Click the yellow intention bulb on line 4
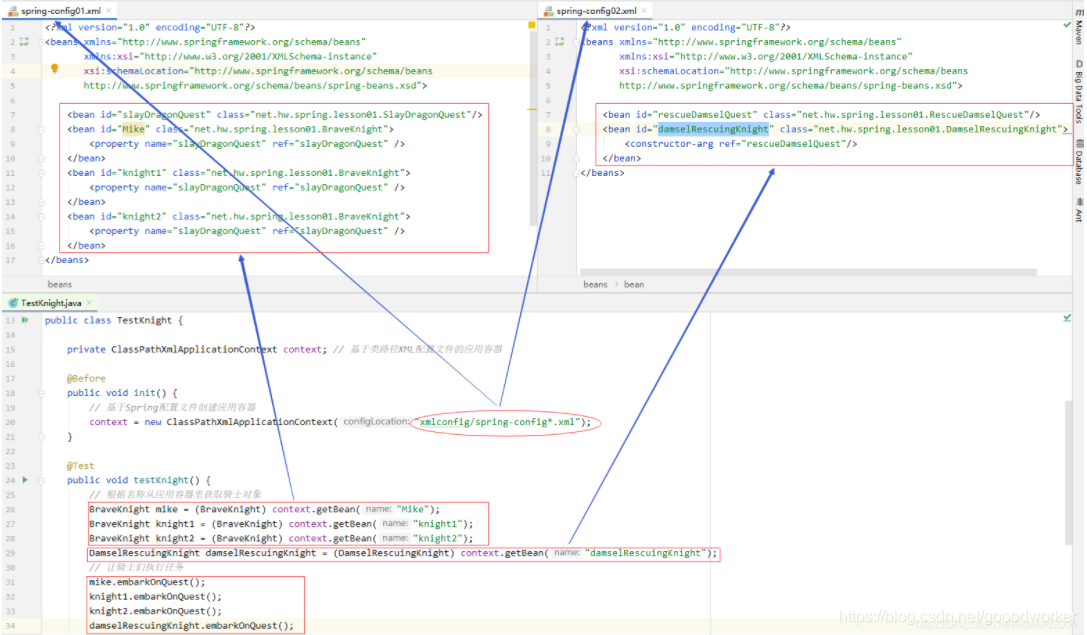Screen dimensions: 1087x635 tap(54, 69)
